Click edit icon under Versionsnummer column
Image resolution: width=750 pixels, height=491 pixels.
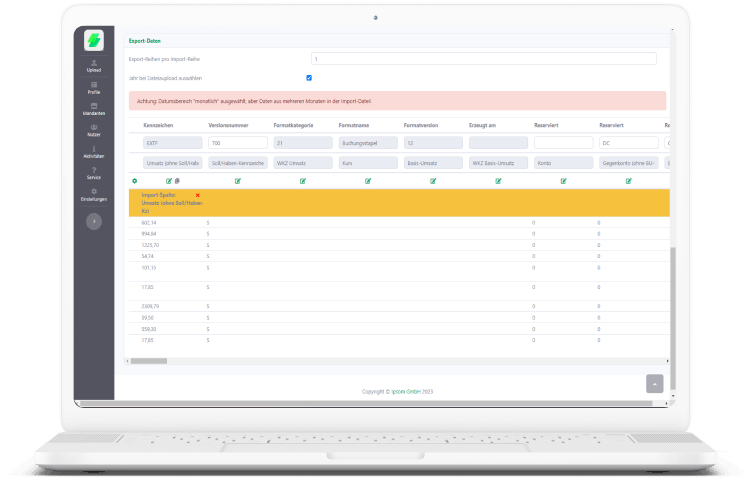click(238, 181)
